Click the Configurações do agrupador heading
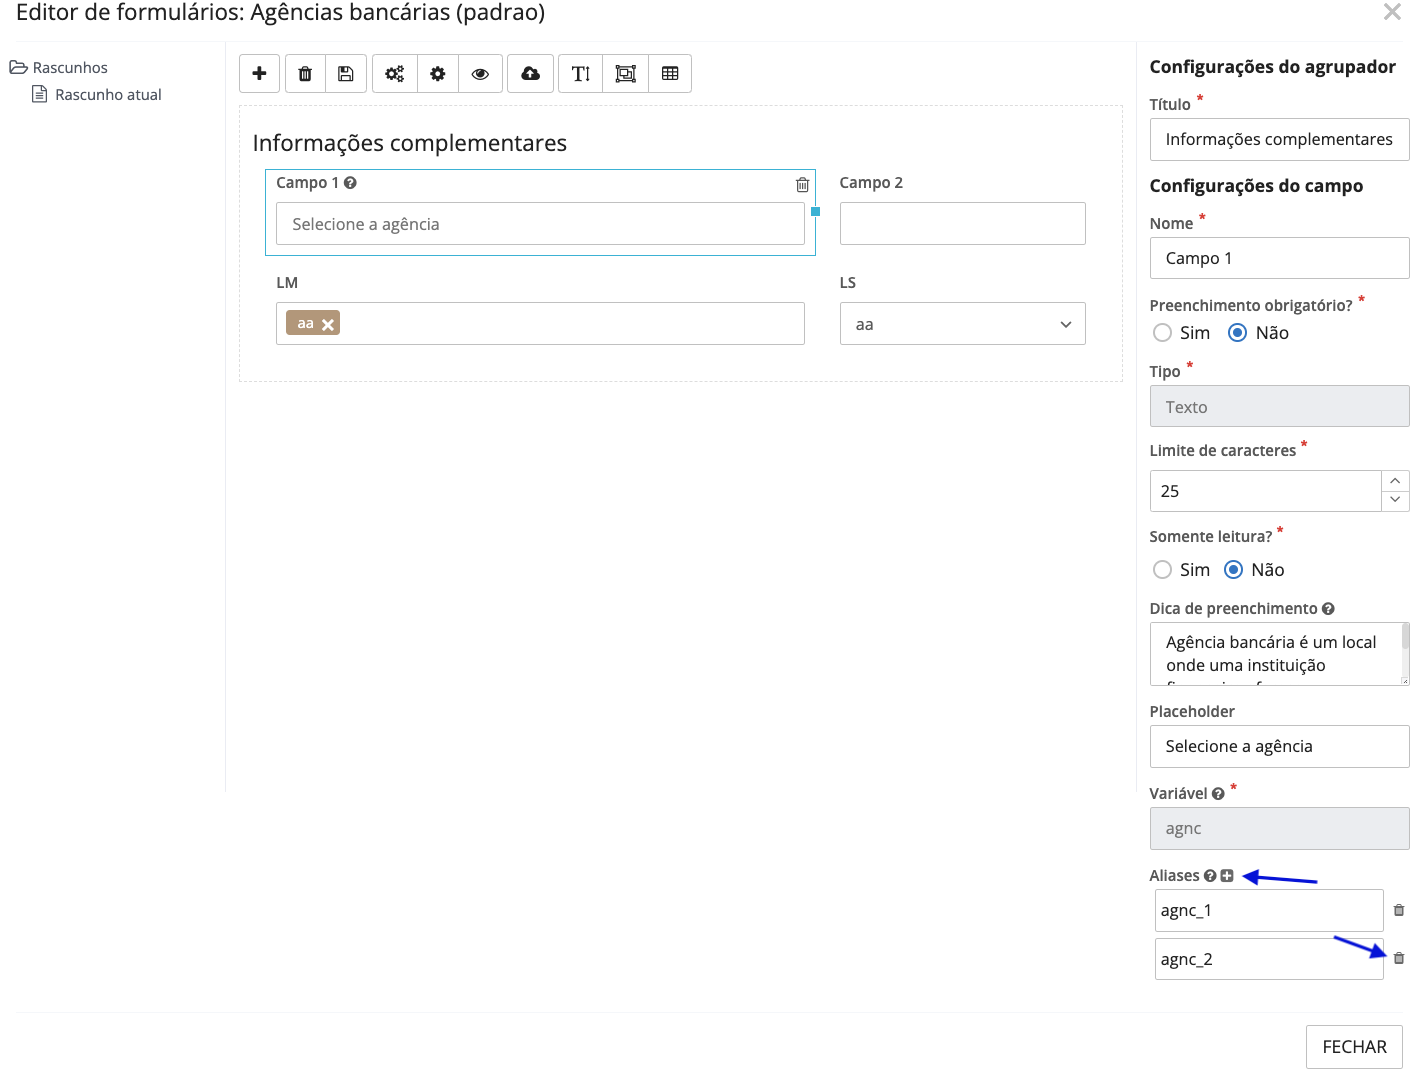This screenshot has width=1417, height=1075. coord(1272,67)
